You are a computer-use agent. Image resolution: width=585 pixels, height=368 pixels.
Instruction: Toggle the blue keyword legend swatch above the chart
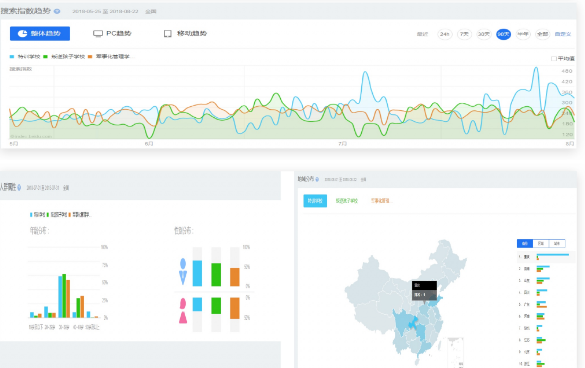click(x=12, y=57)
